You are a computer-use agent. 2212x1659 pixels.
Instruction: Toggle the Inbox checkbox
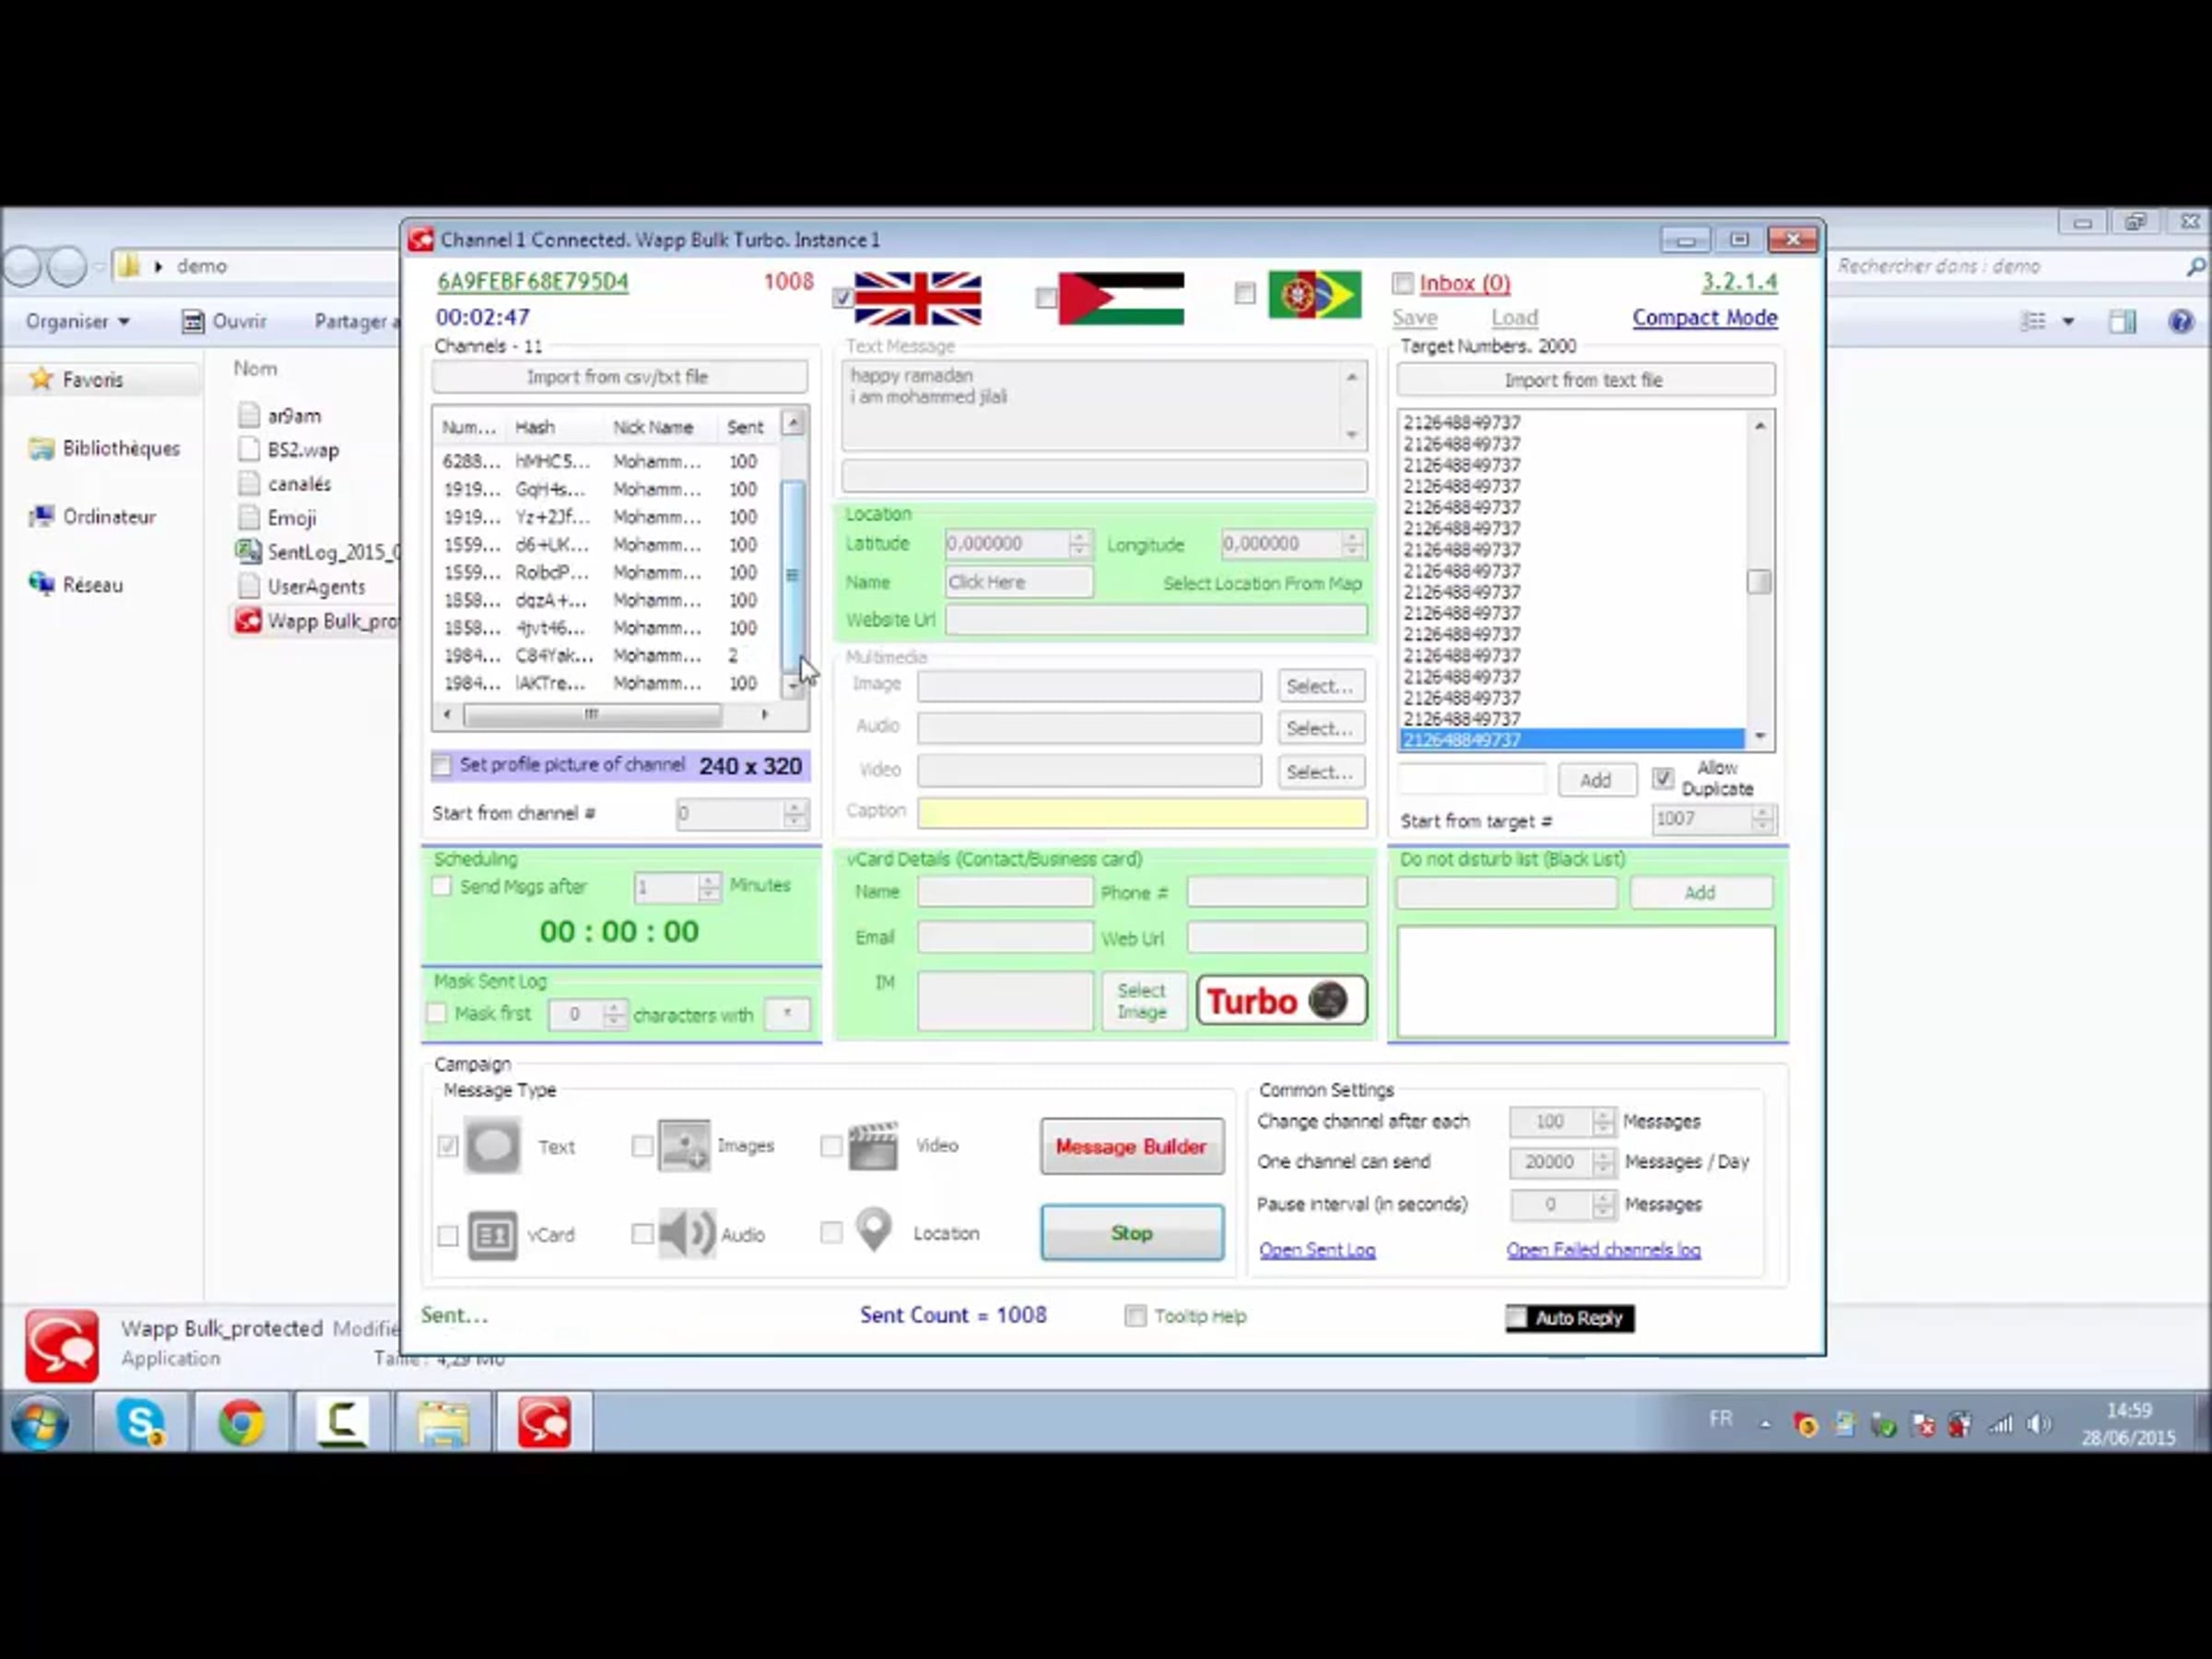[1403, 284]
